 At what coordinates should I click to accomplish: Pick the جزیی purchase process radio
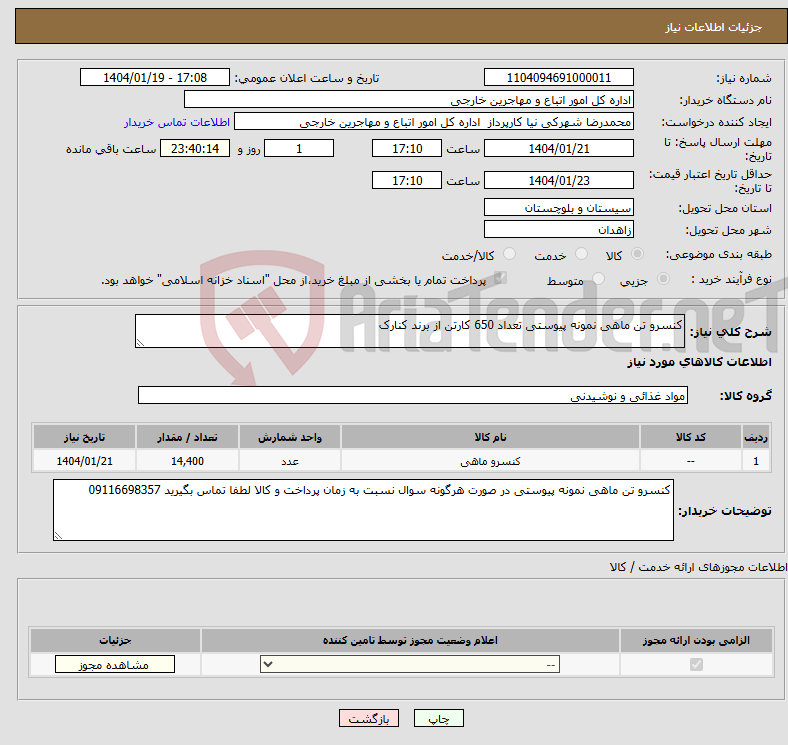660,280
